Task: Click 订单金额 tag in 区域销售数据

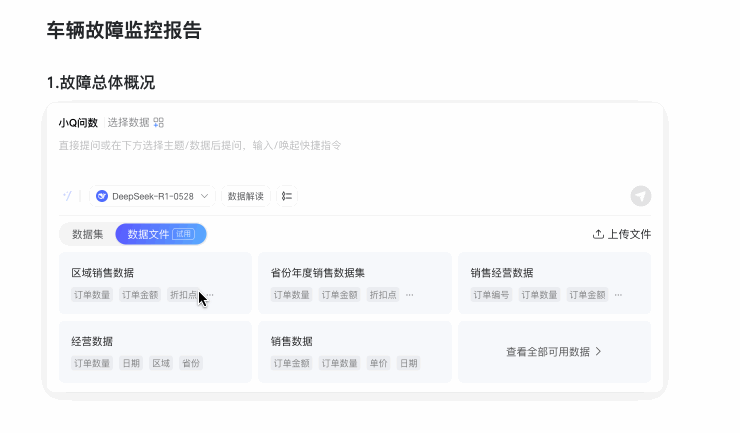Action: point(140,295)
